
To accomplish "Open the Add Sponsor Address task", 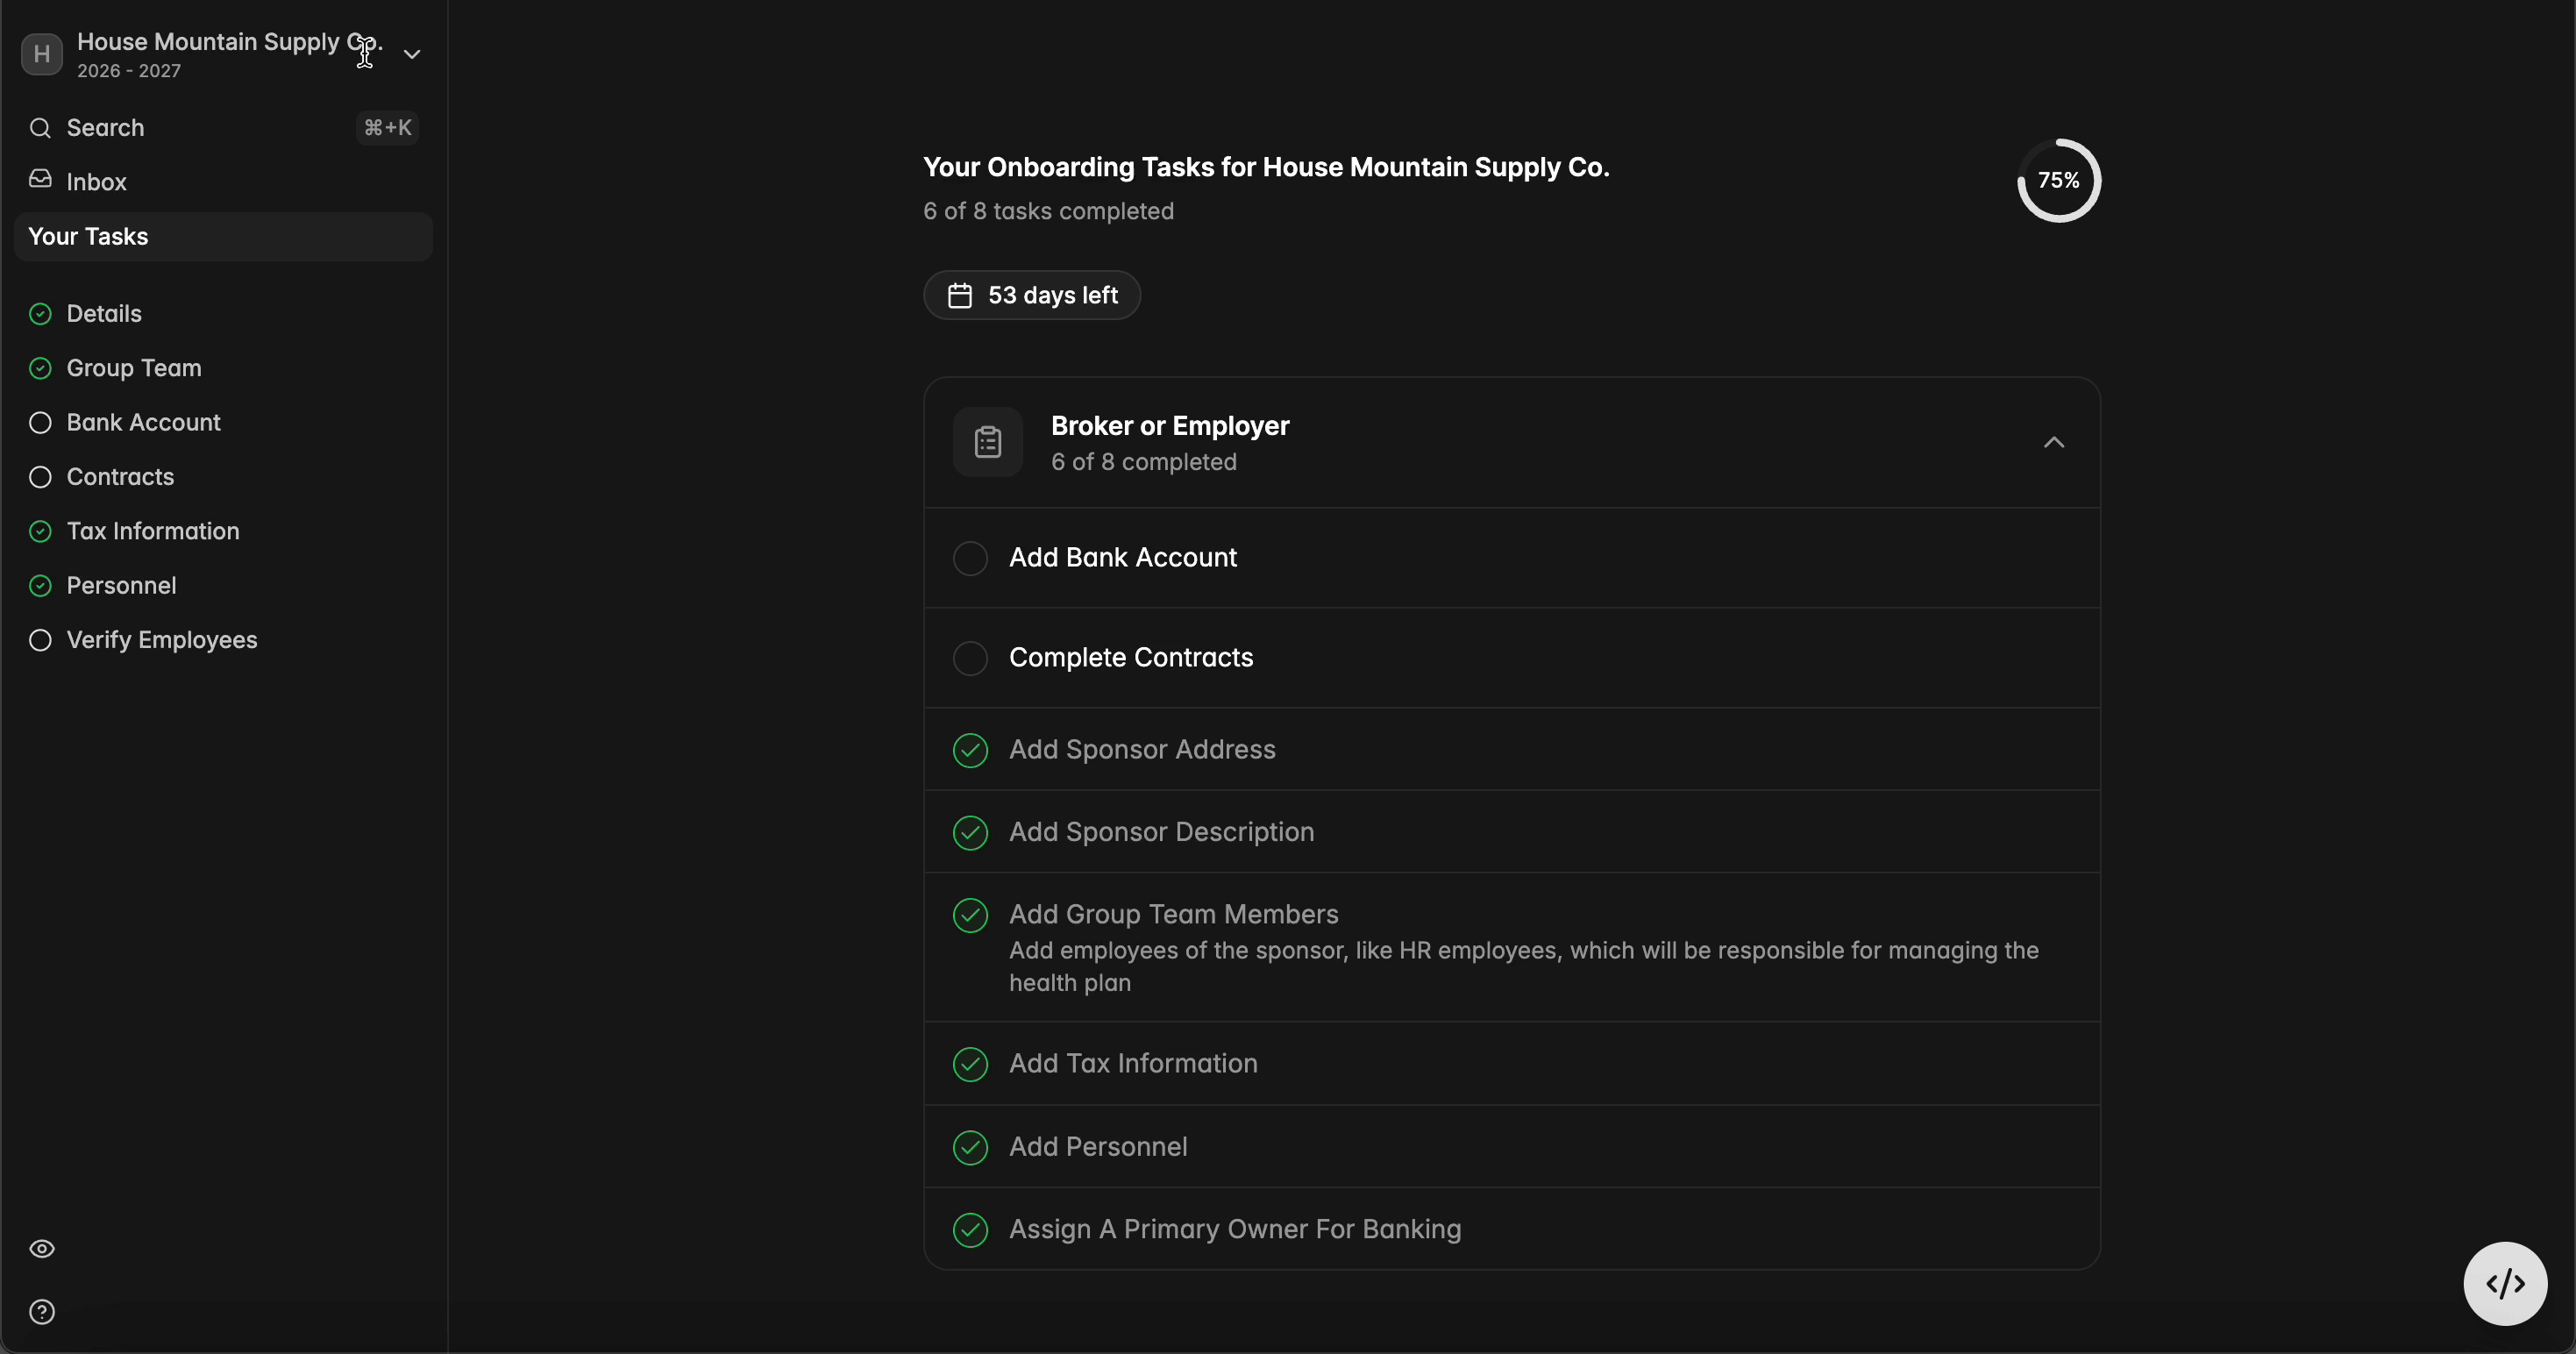I will point(1142,749).
